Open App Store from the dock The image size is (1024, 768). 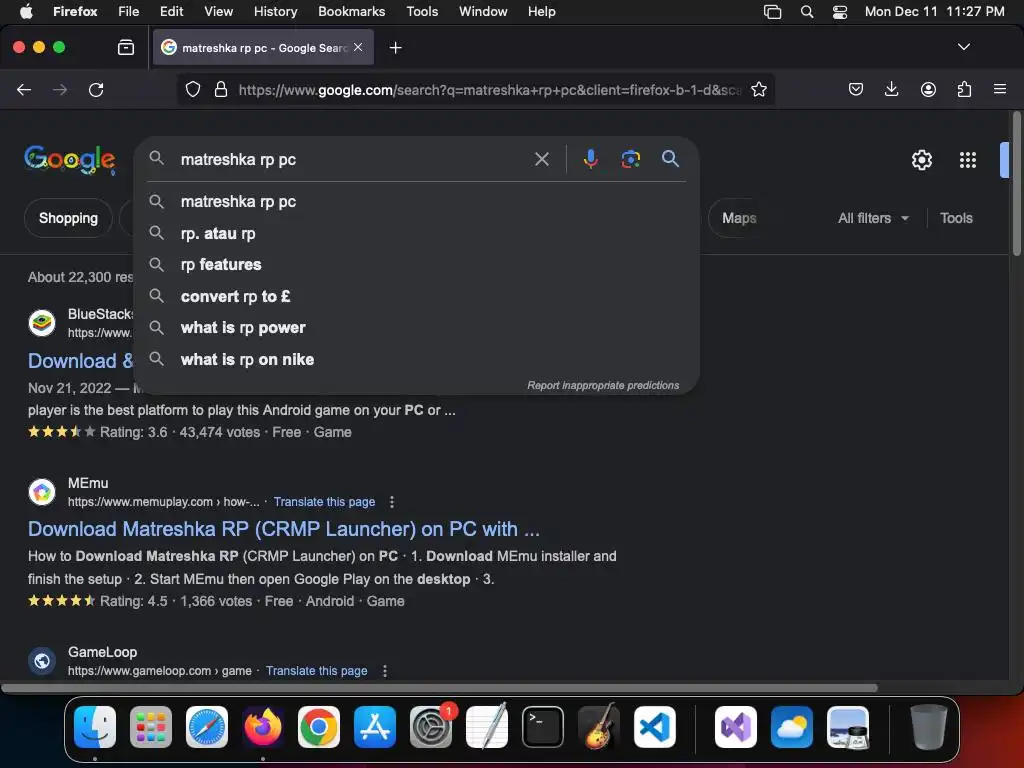click(x=375, y=726)
